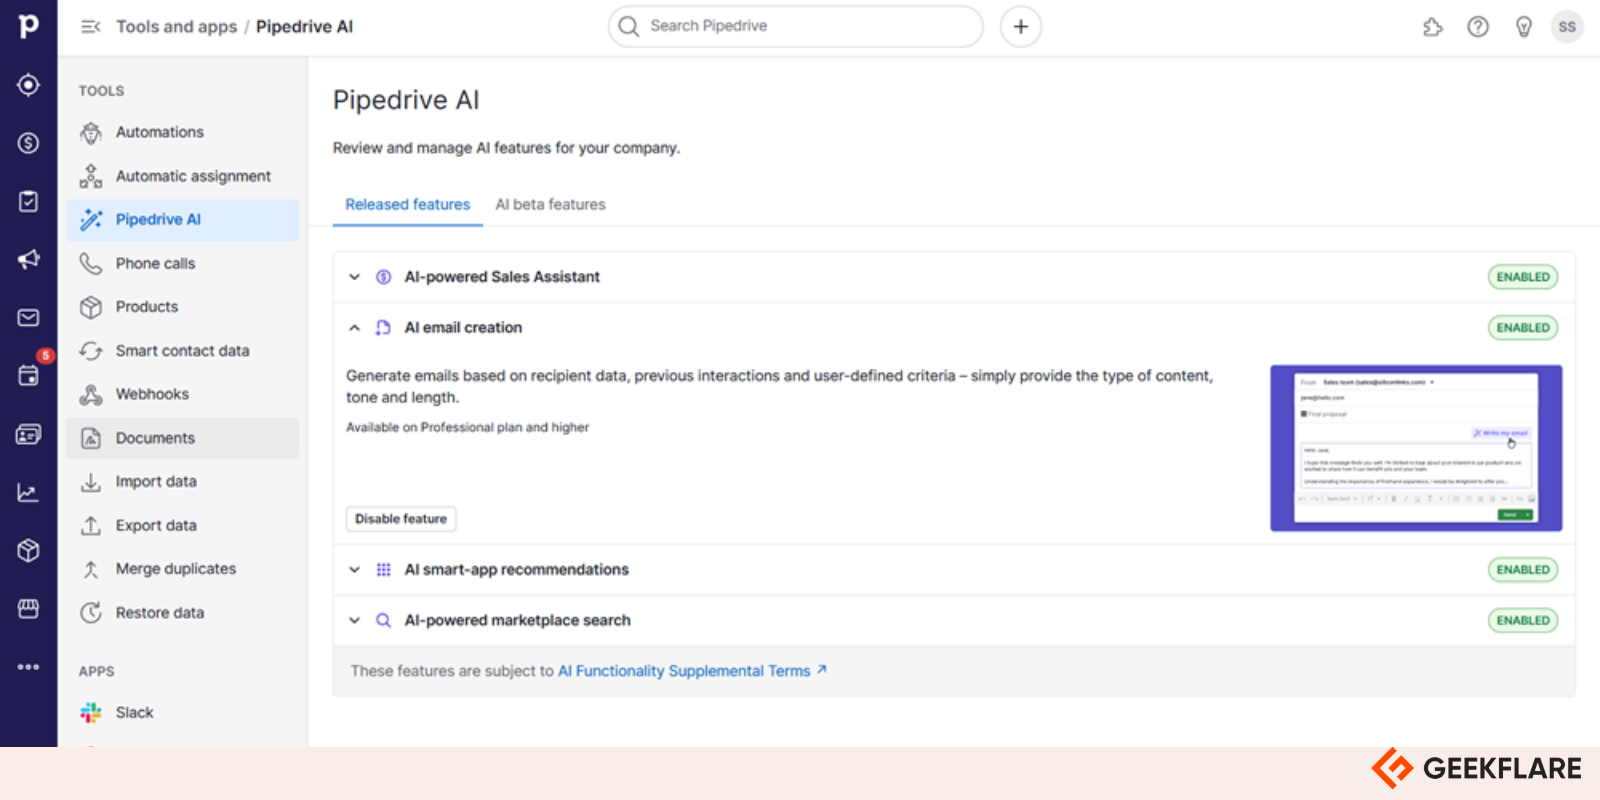The height and width of the screenshot is (800, 1600).
Task: Expand AI-powered marketplace search chevron
Action: click(x=354, y=621)
